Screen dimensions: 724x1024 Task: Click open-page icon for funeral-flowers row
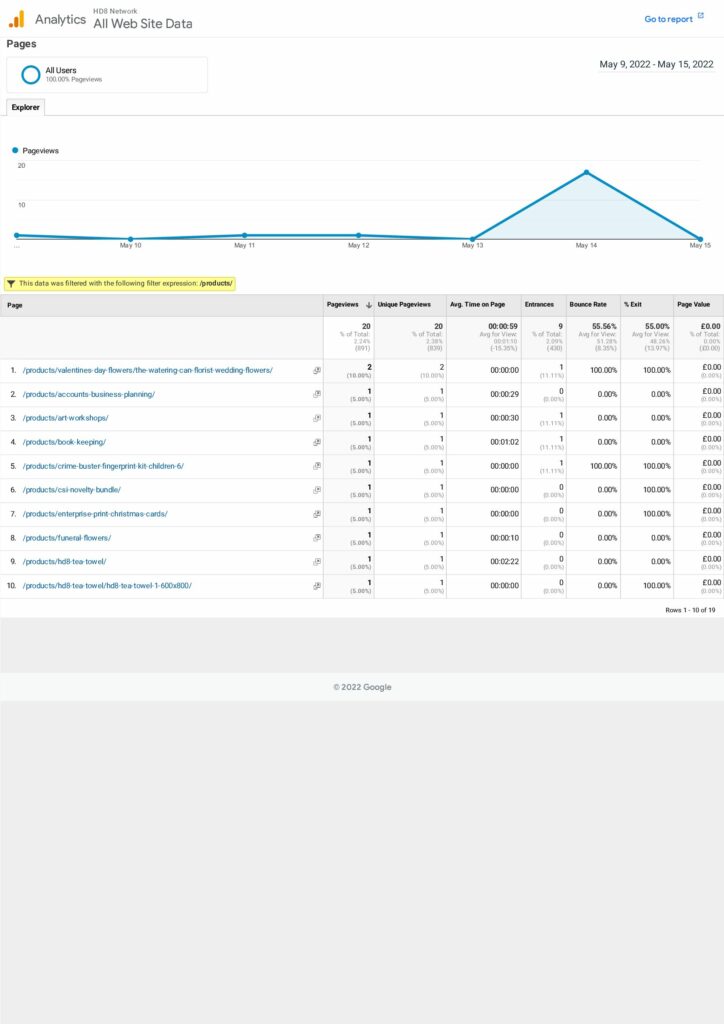pos(317,538)
